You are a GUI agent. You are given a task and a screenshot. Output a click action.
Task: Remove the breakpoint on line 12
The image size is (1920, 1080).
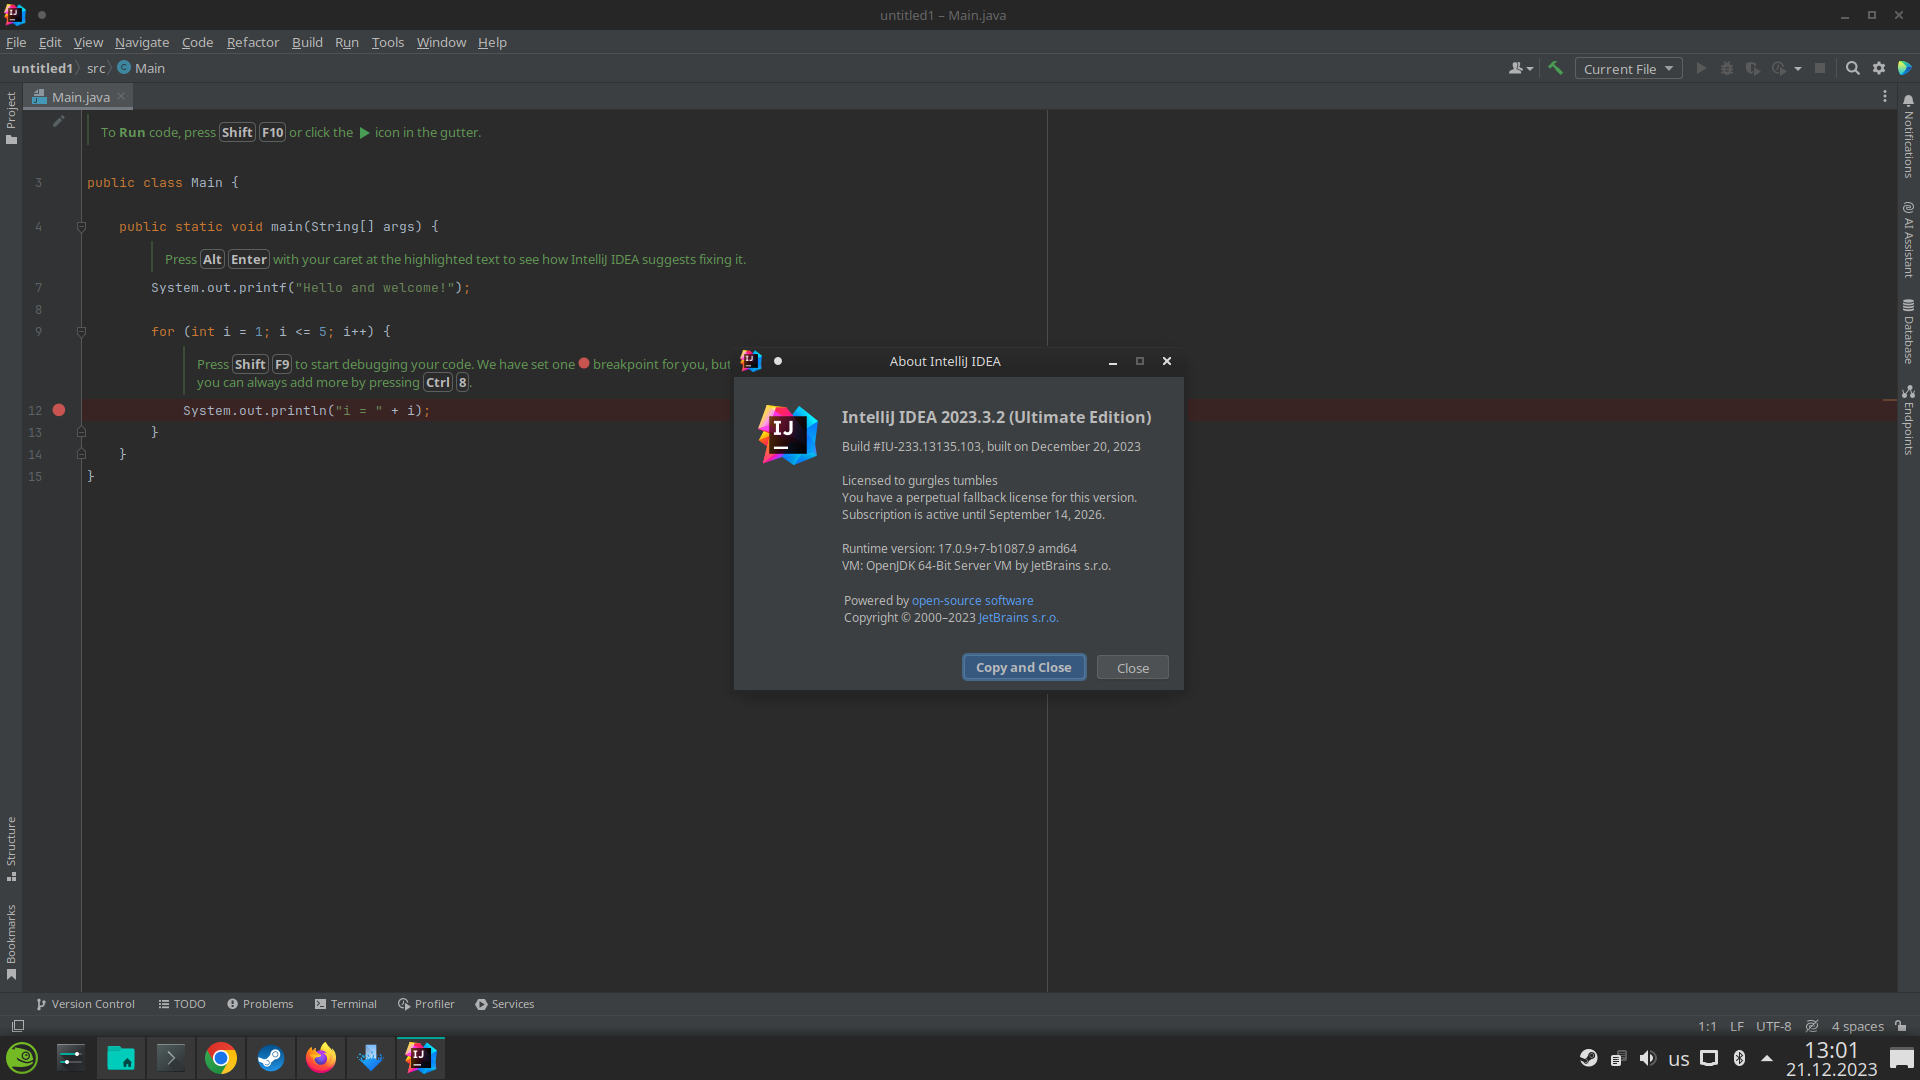[59, 410]
